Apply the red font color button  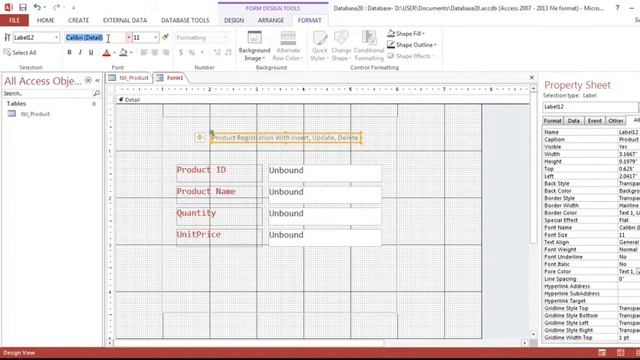pos(106,52)
